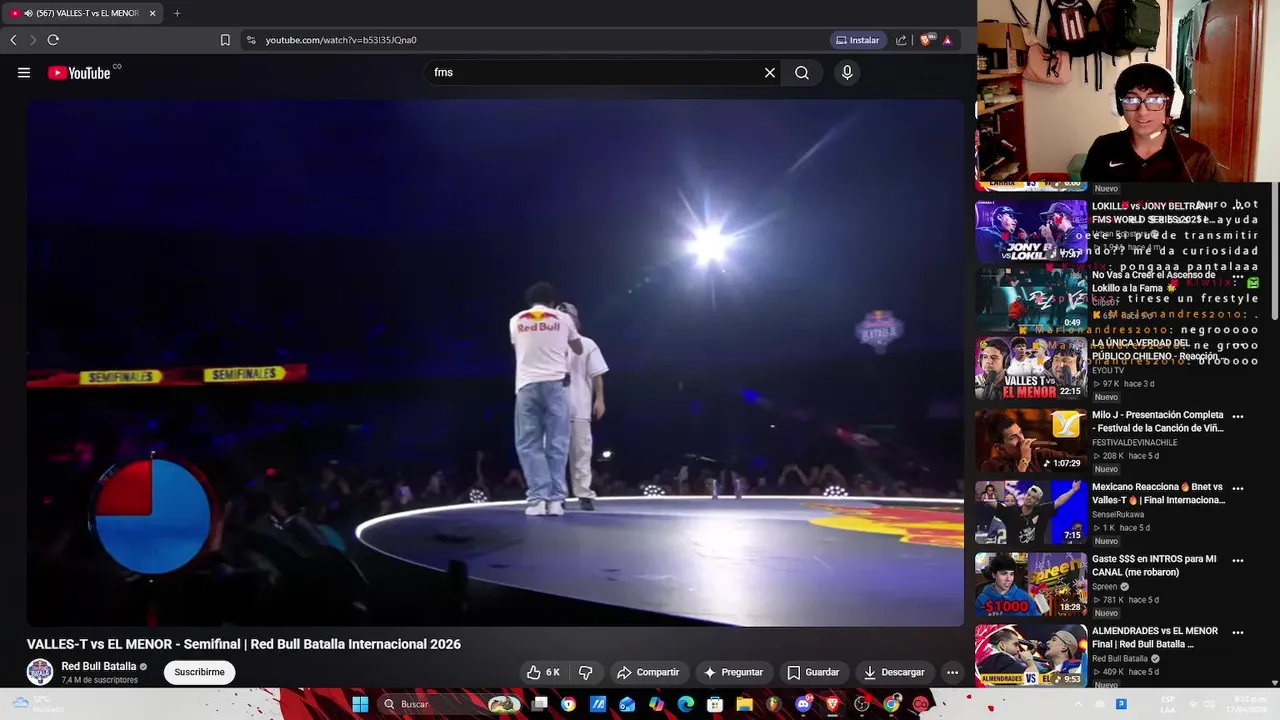Open the LOKILLO vs JONY BELTRAN thumbnail
This screenshot has width=1280, height=720.
point(1031,231)
